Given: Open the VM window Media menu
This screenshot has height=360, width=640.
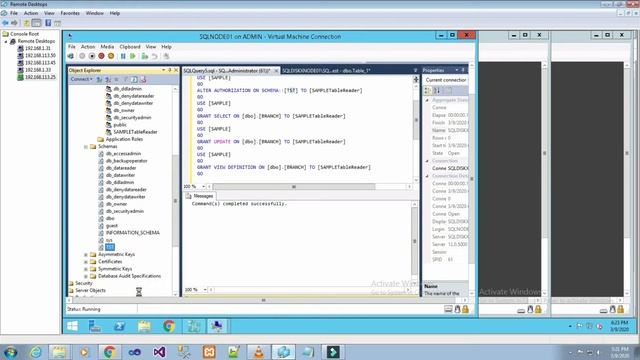Looking at the screenshot, I should [x=107, y=47].
